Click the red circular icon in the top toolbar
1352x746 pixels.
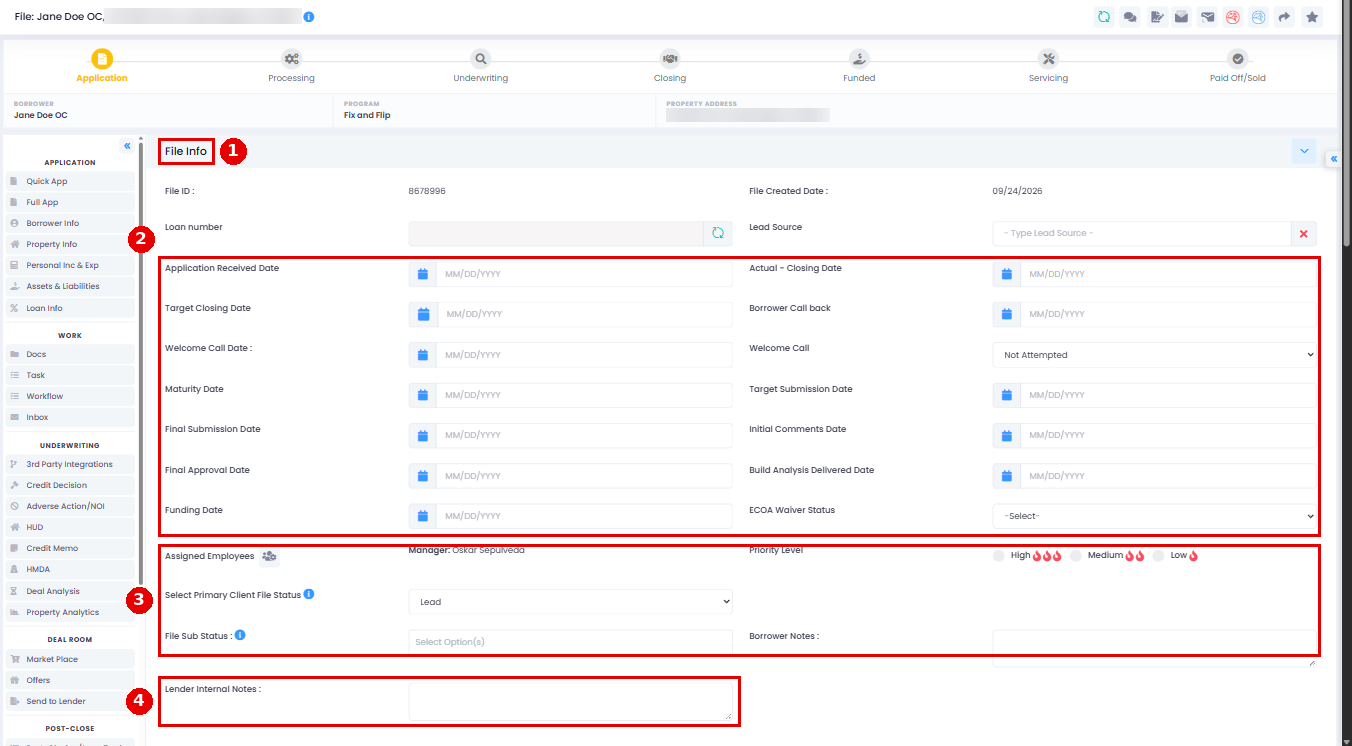[x=1233, y=17]
